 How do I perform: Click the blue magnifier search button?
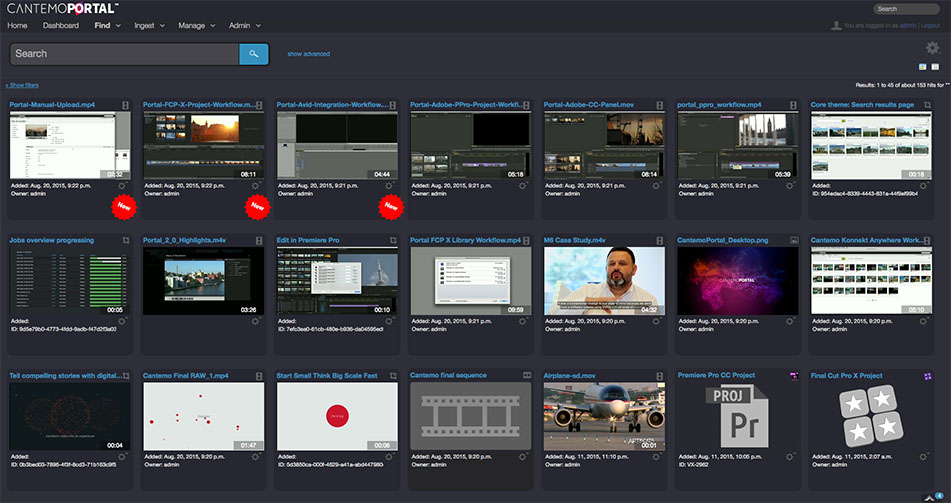click(254, 54)
